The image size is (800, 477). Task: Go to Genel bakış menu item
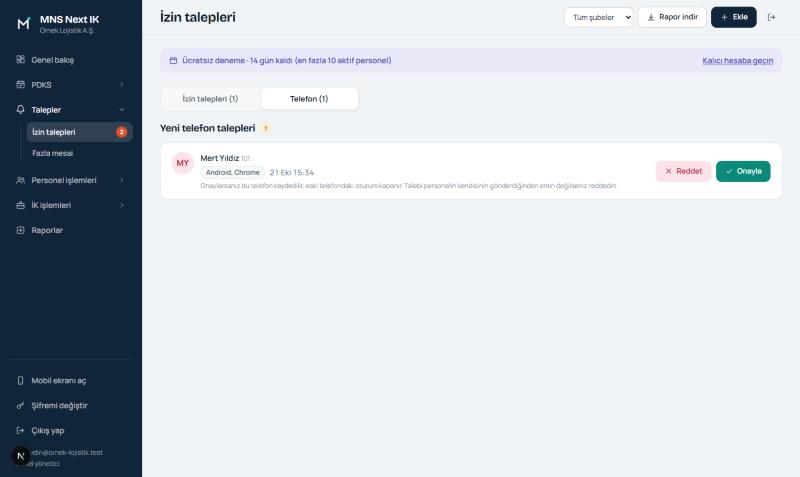point(71,60)
